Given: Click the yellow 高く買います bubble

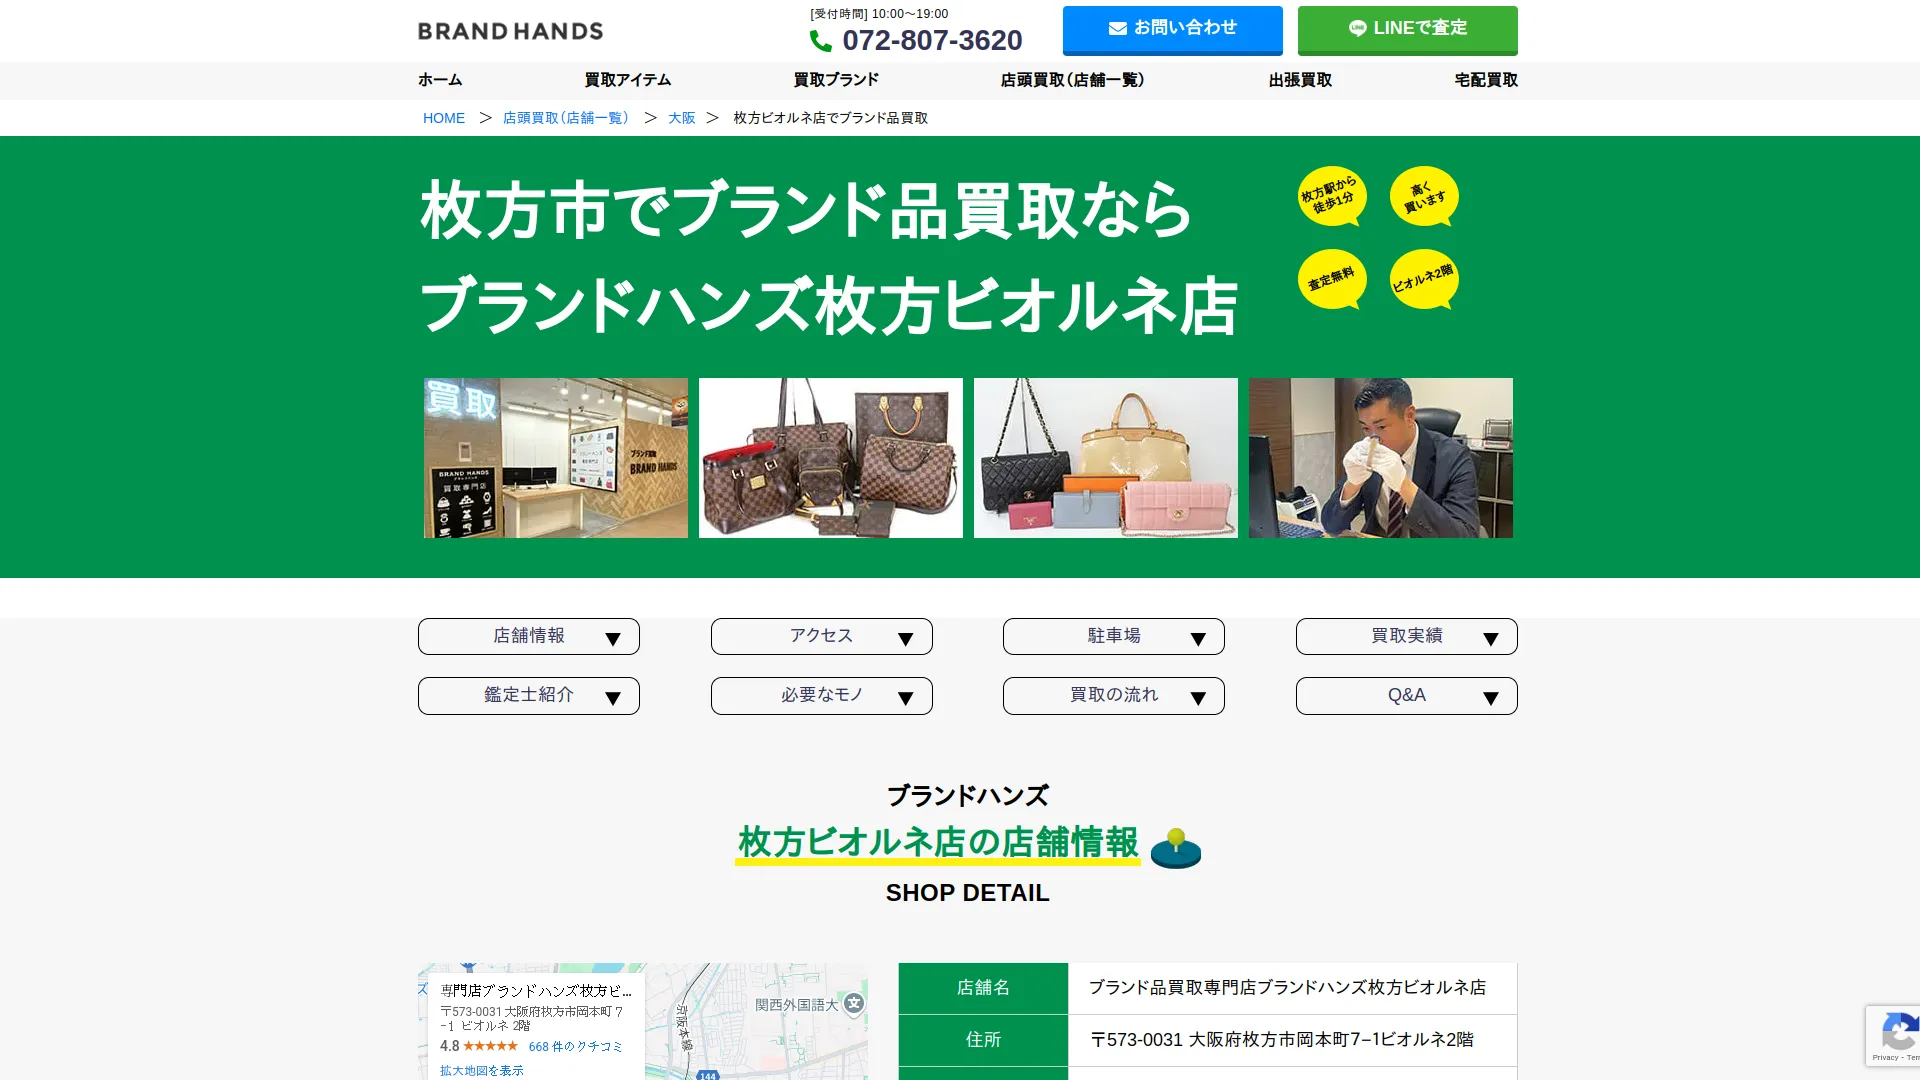Looking at the screenshot, I should coord(1424,196).
